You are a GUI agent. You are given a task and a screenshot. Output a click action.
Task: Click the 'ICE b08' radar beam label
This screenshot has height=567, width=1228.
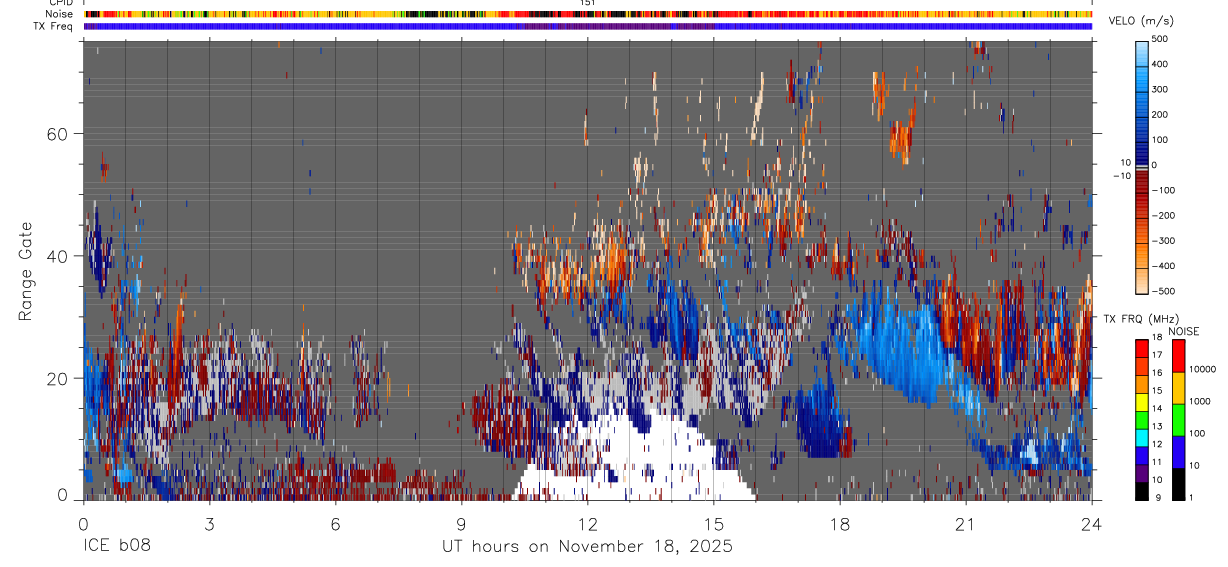(117, 546)
